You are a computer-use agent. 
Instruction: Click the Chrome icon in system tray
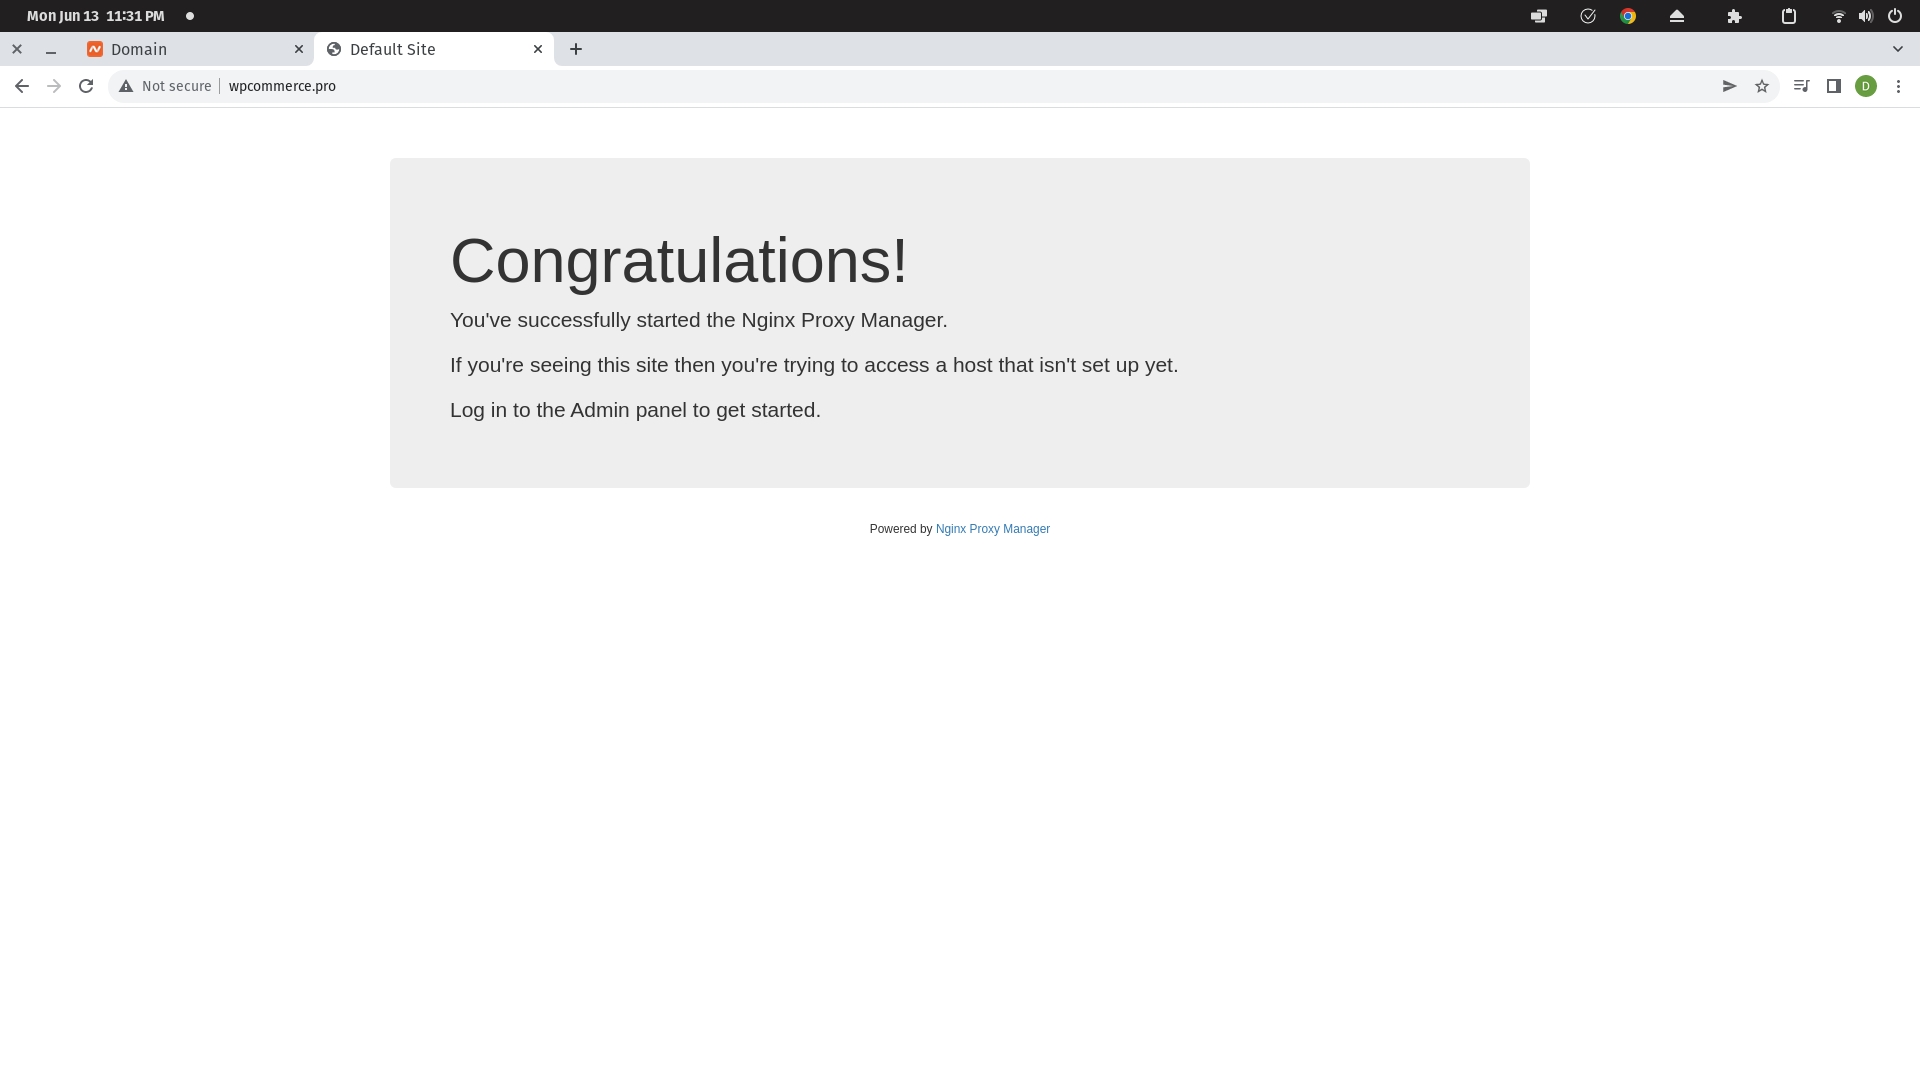pos(1628,16)
